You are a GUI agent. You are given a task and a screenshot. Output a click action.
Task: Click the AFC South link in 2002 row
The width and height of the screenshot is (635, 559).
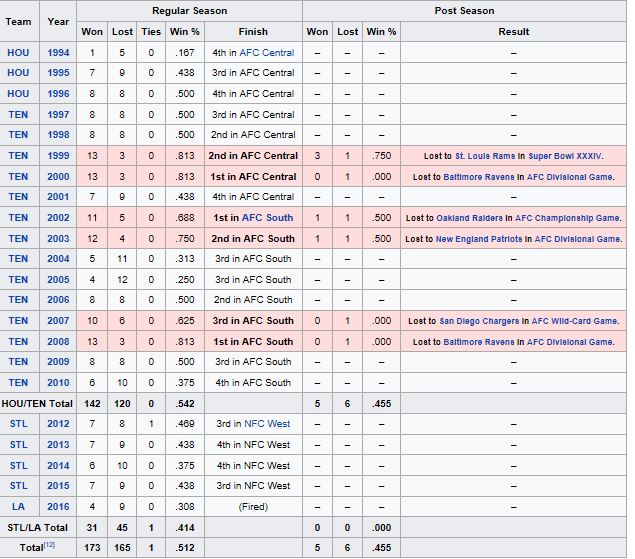tap(267, 218)
